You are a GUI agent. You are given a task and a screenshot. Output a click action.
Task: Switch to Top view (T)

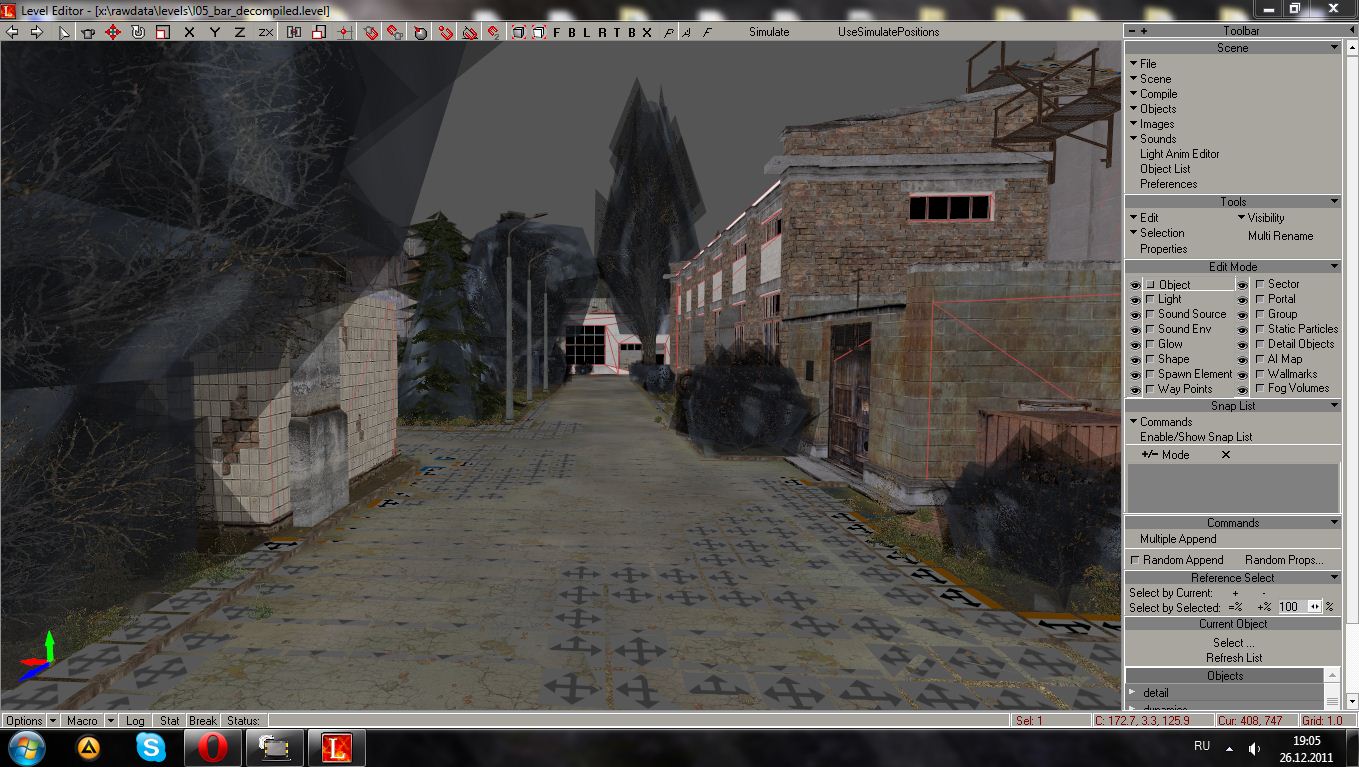tap(617, 32)
